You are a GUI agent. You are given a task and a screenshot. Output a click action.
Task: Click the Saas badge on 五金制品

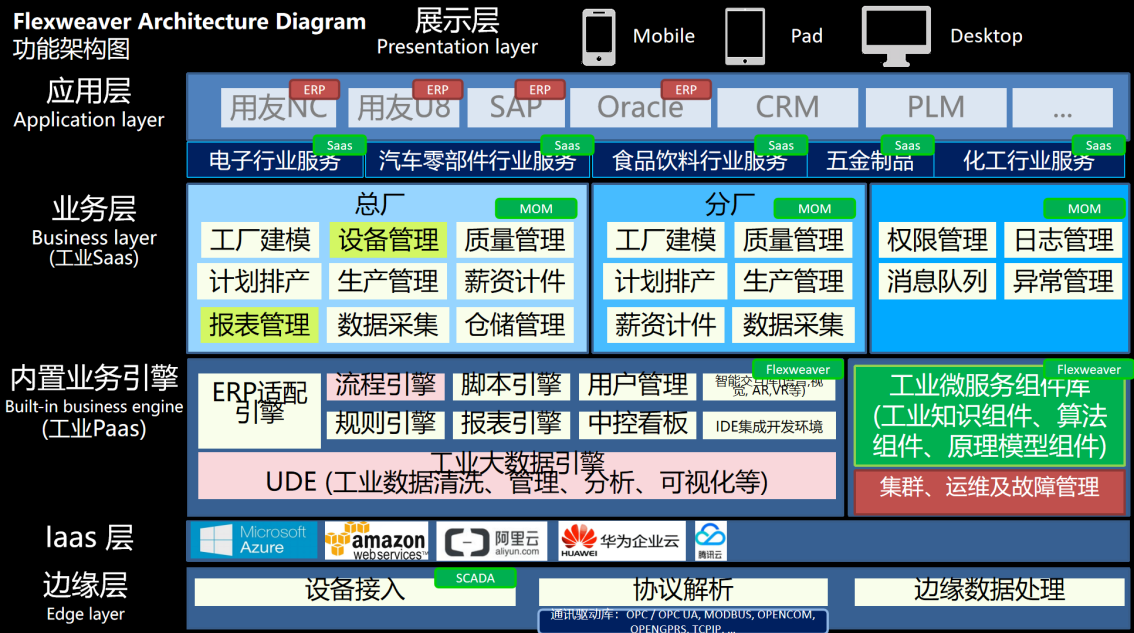(x=907, y=145)
